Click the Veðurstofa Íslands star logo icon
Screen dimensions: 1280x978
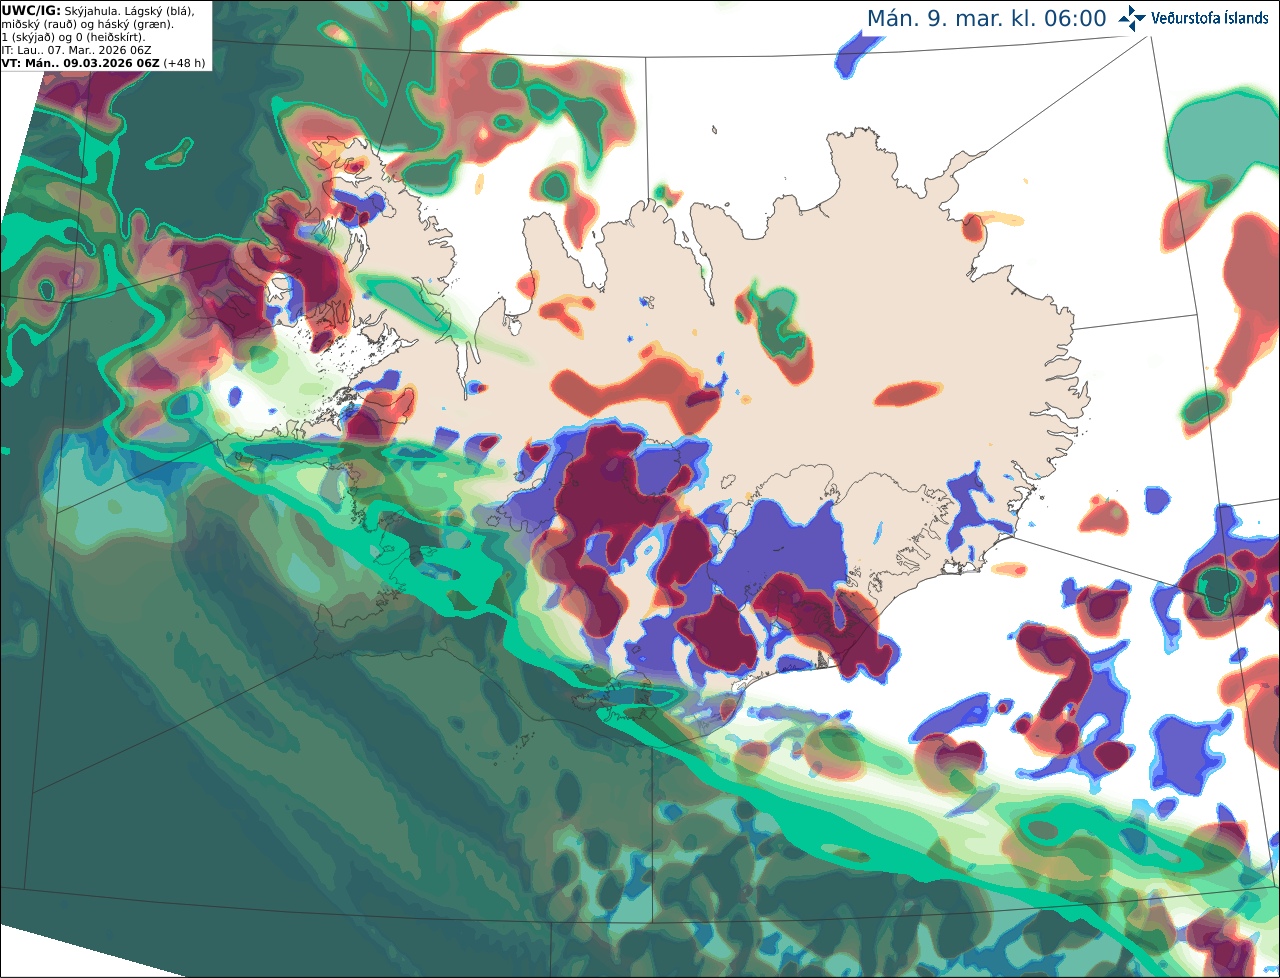click(1132, 18)
